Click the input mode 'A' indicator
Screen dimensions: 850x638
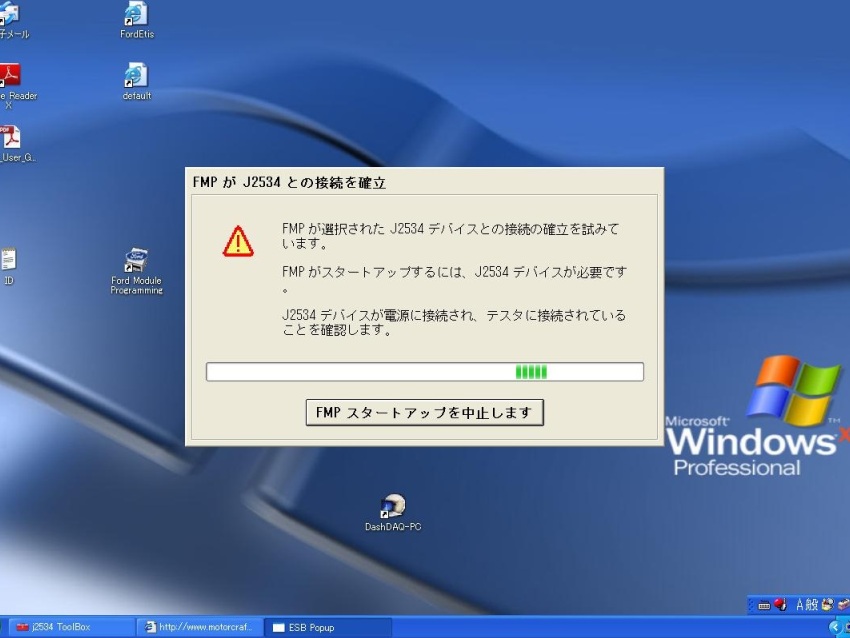[800, 604]
